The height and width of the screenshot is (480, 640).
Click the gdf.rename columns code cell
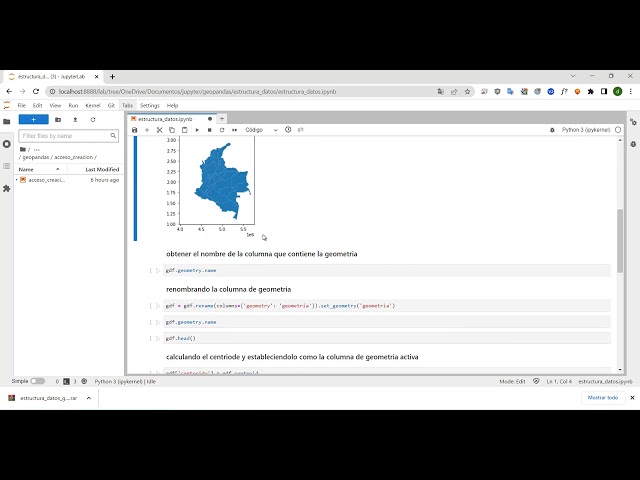pyautogui.click(x=387, y=306)
